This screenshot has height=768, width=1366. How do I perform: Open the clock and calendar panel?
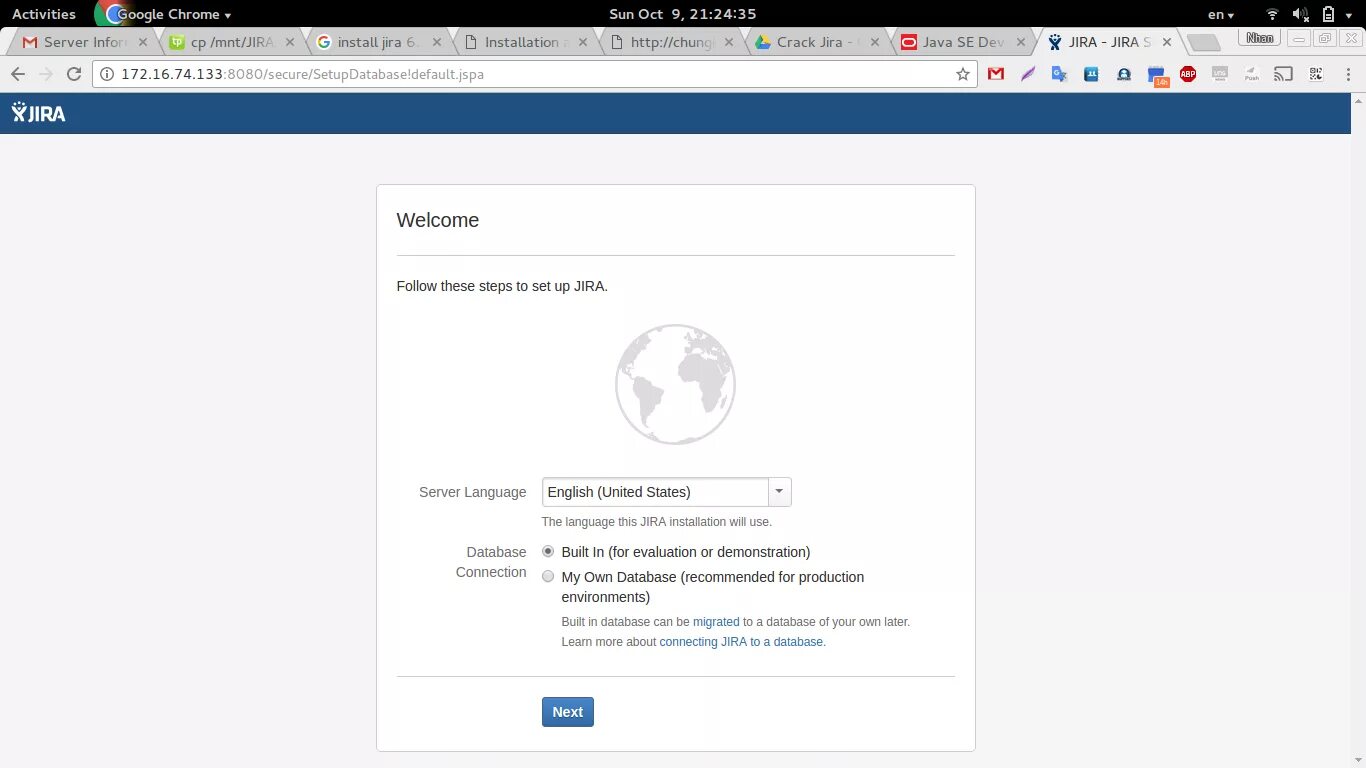click(683, 14)
